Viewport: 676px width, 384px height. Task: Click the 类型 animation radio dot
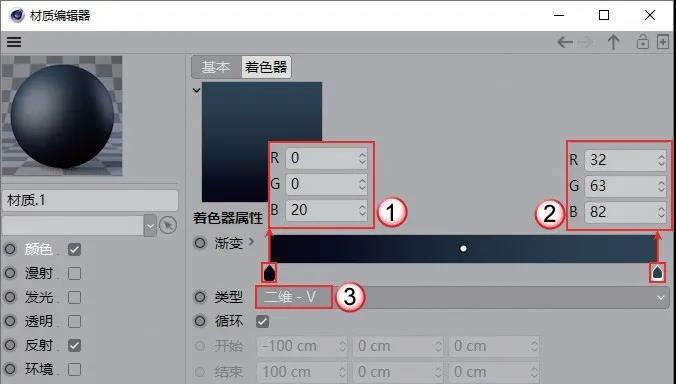[x=200, y=297]
